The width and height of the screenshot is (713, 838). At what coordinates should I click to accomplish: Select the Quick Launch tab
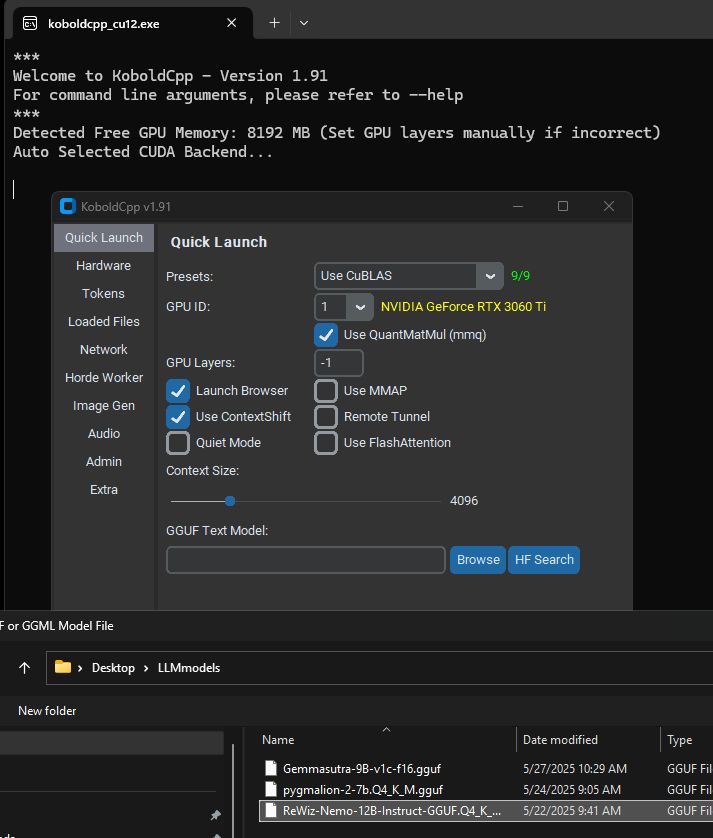104,238
